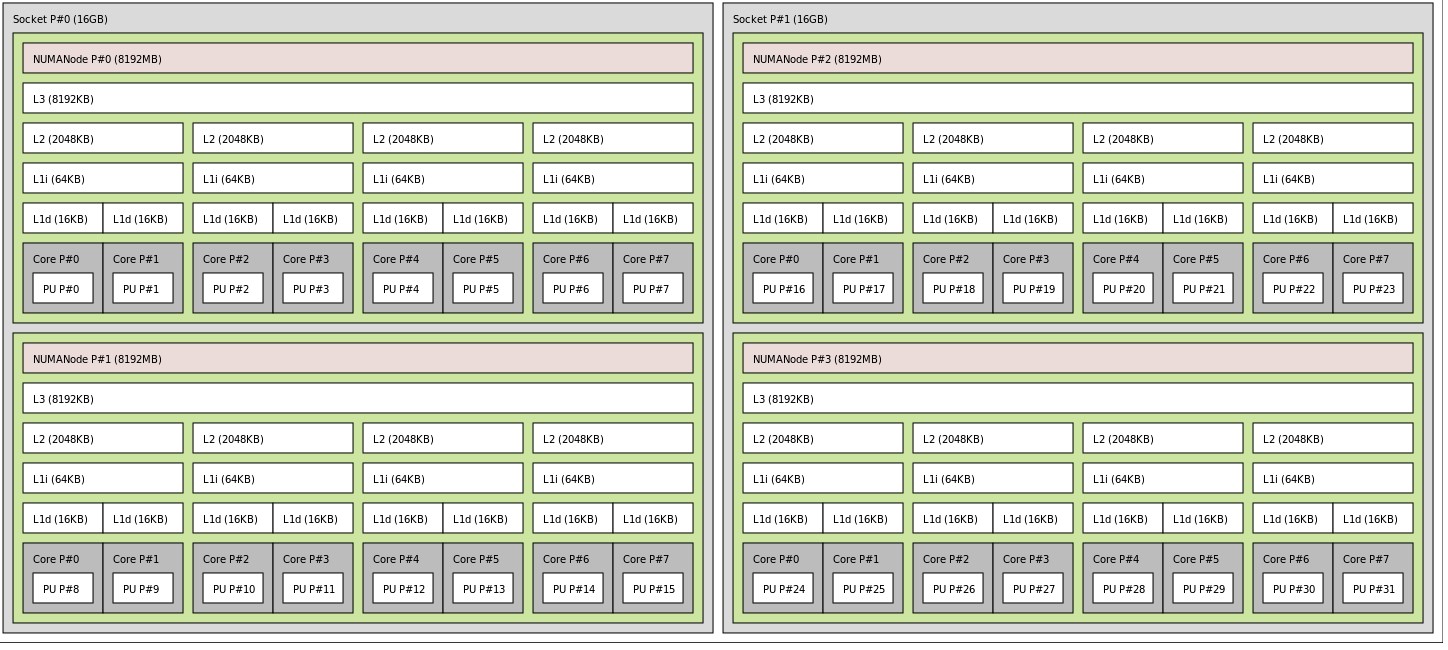Click the Socket P#0 (16GB) header label
The width and height of the screenshot is (1448, 650).
[59, 18]
